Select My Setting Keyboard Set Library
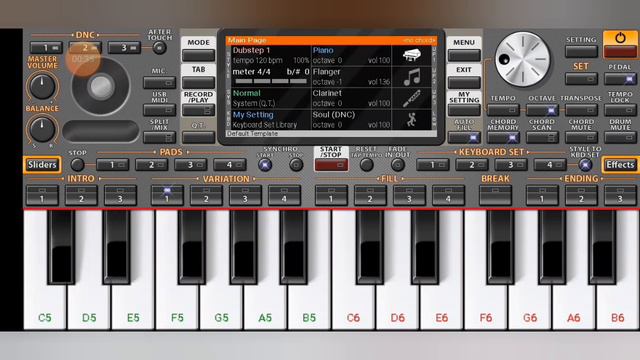Viewport: 640px width, 360px height. pyautogui.click(x=271, y=120)
